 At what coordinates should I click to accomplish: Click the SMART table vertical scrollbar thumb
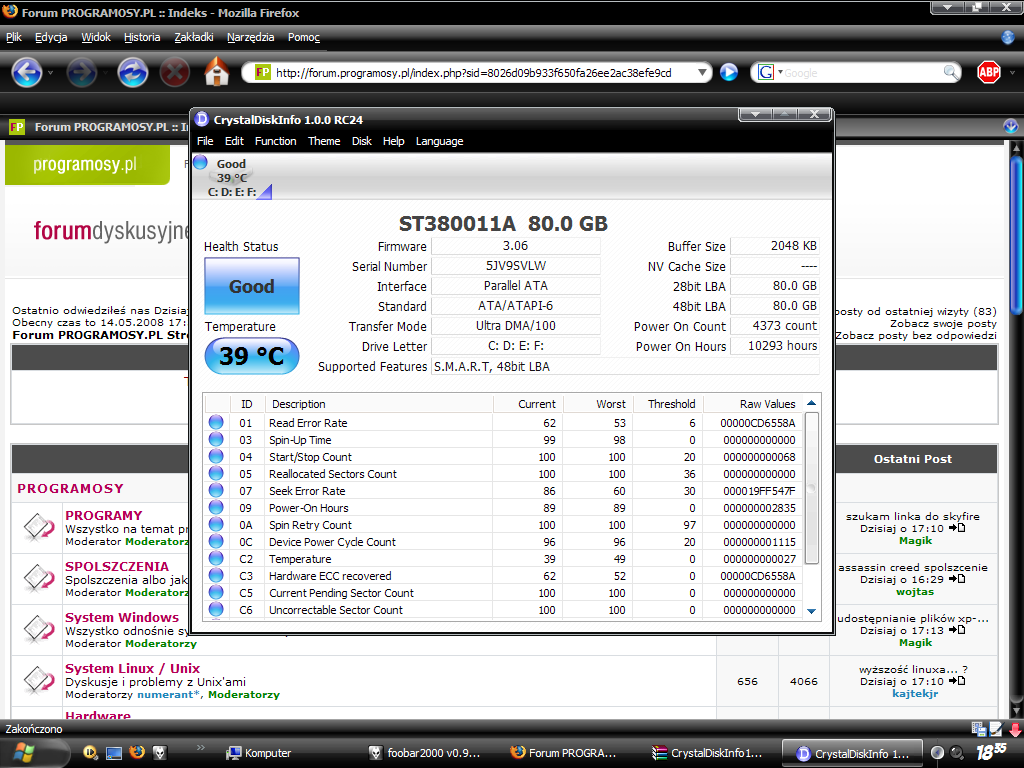coord(812,488)
